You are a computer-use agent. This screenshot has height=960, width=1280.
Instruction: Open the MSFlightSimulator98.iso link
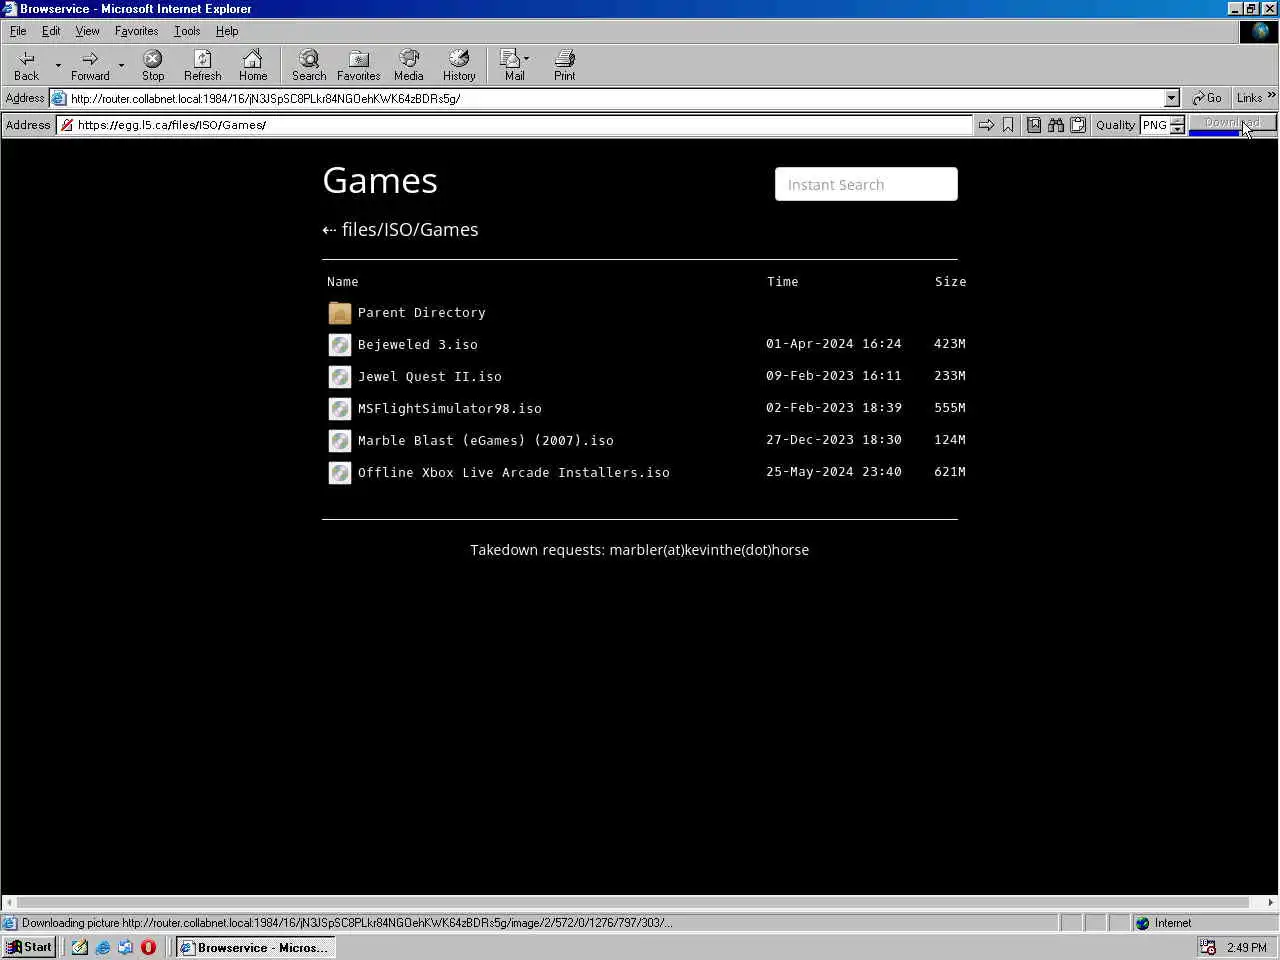tap(450, 409)
